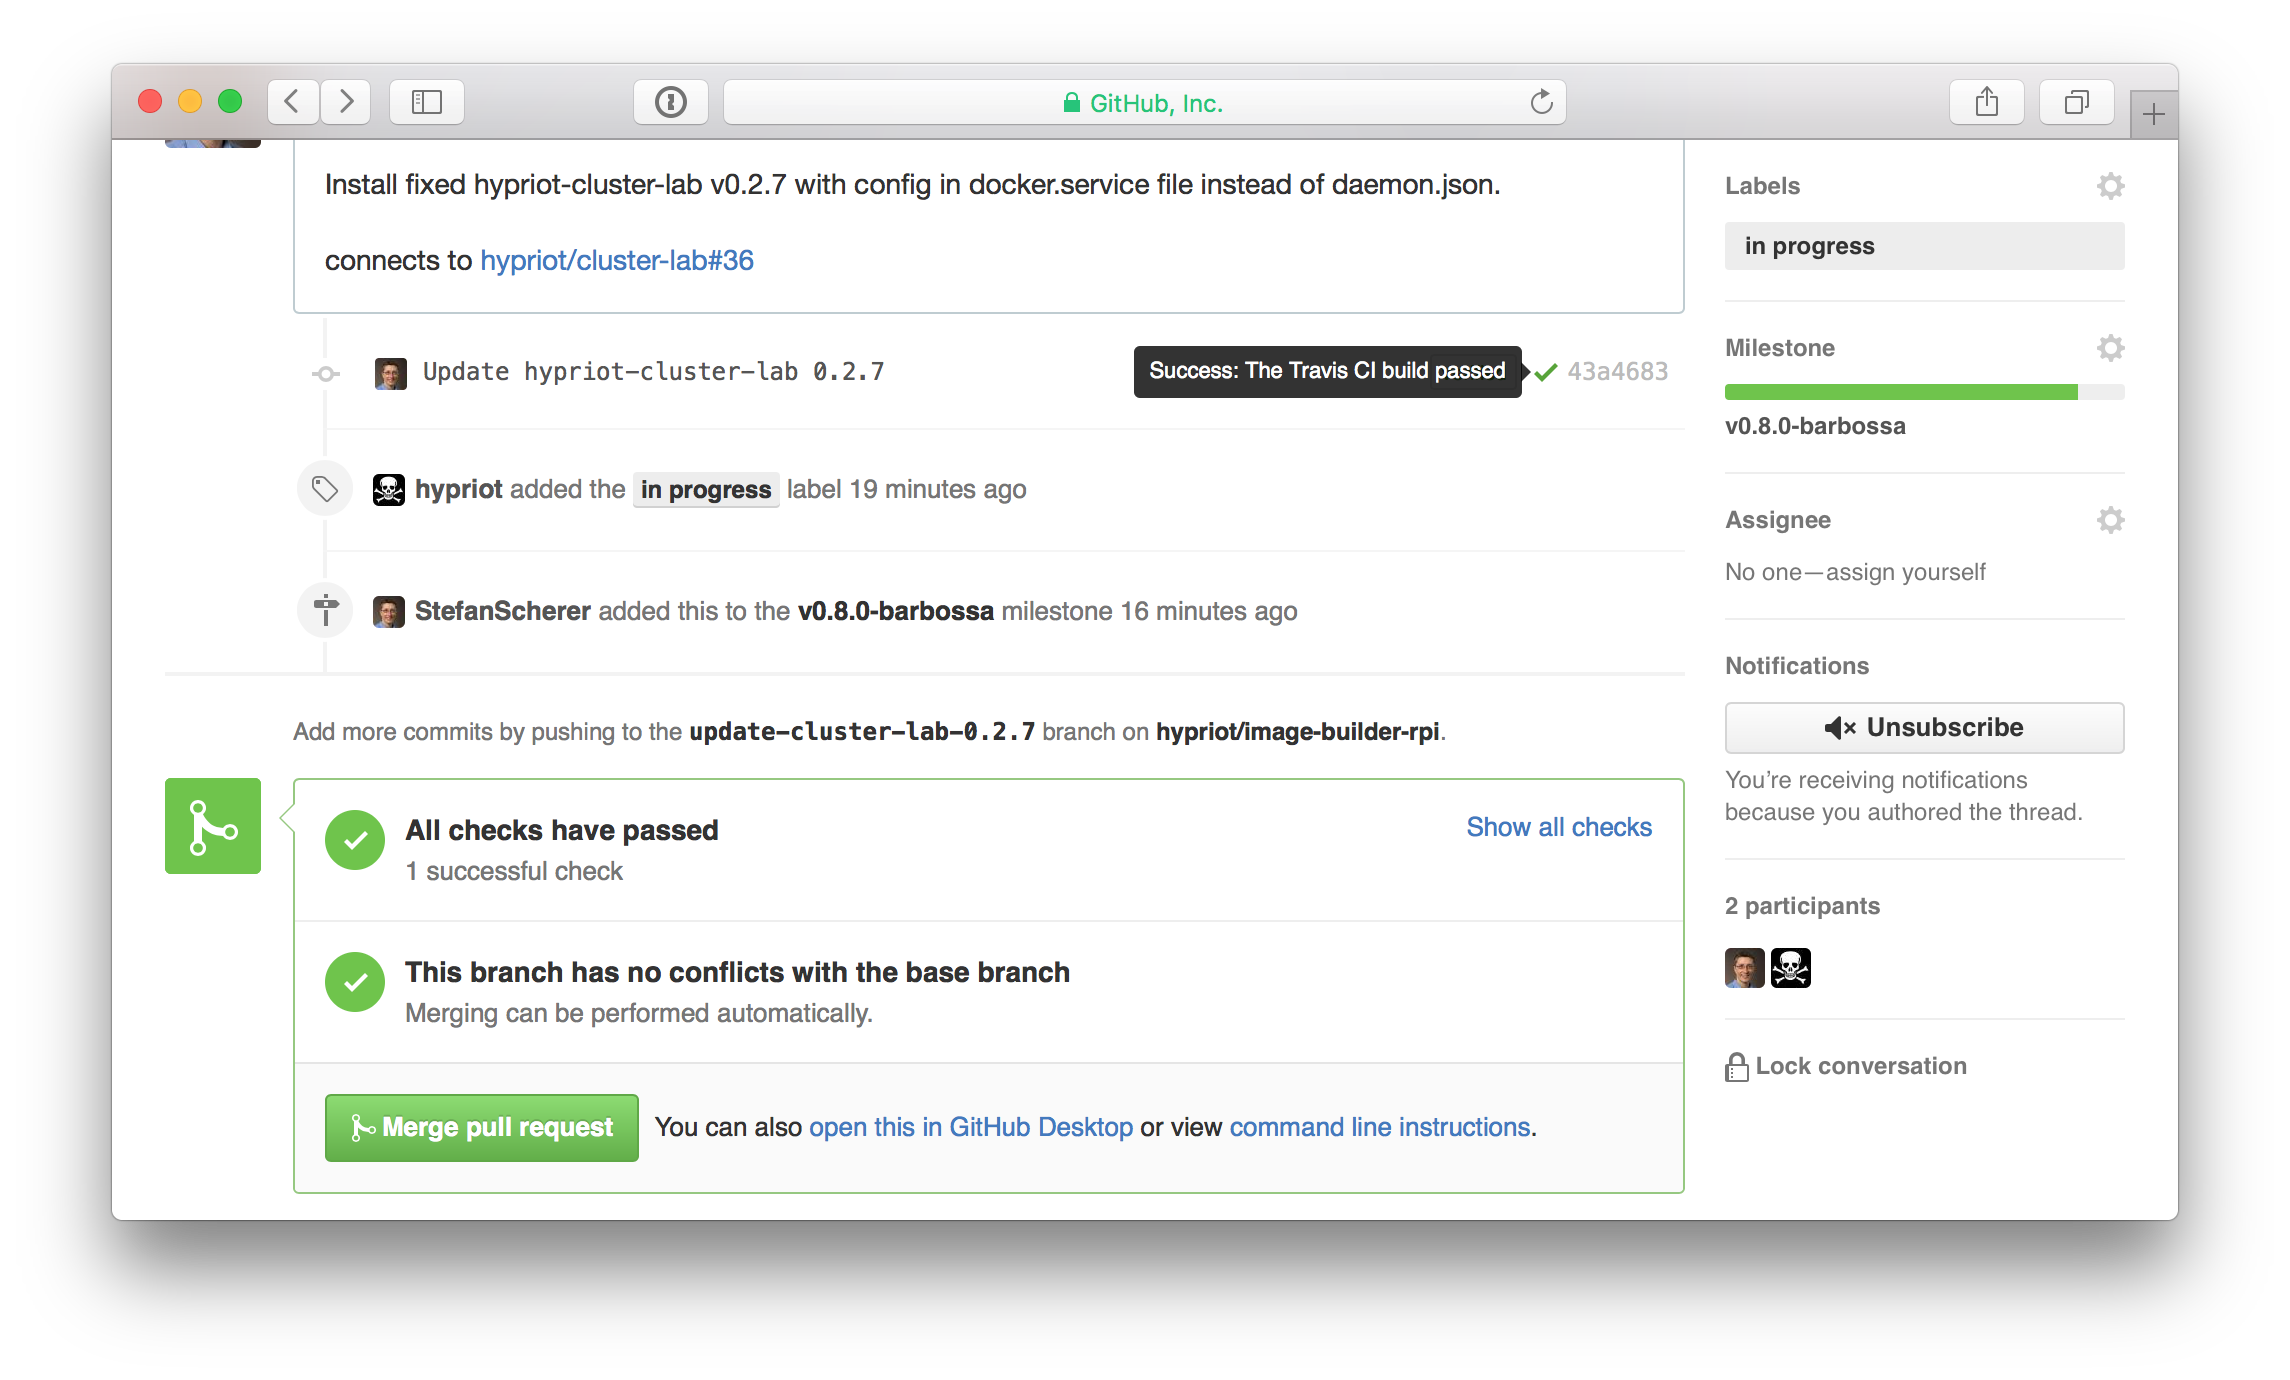Viewport: 2290px width, 1380px height.
Task: Open the Safari sidebar panel
Action: point(426,101)
